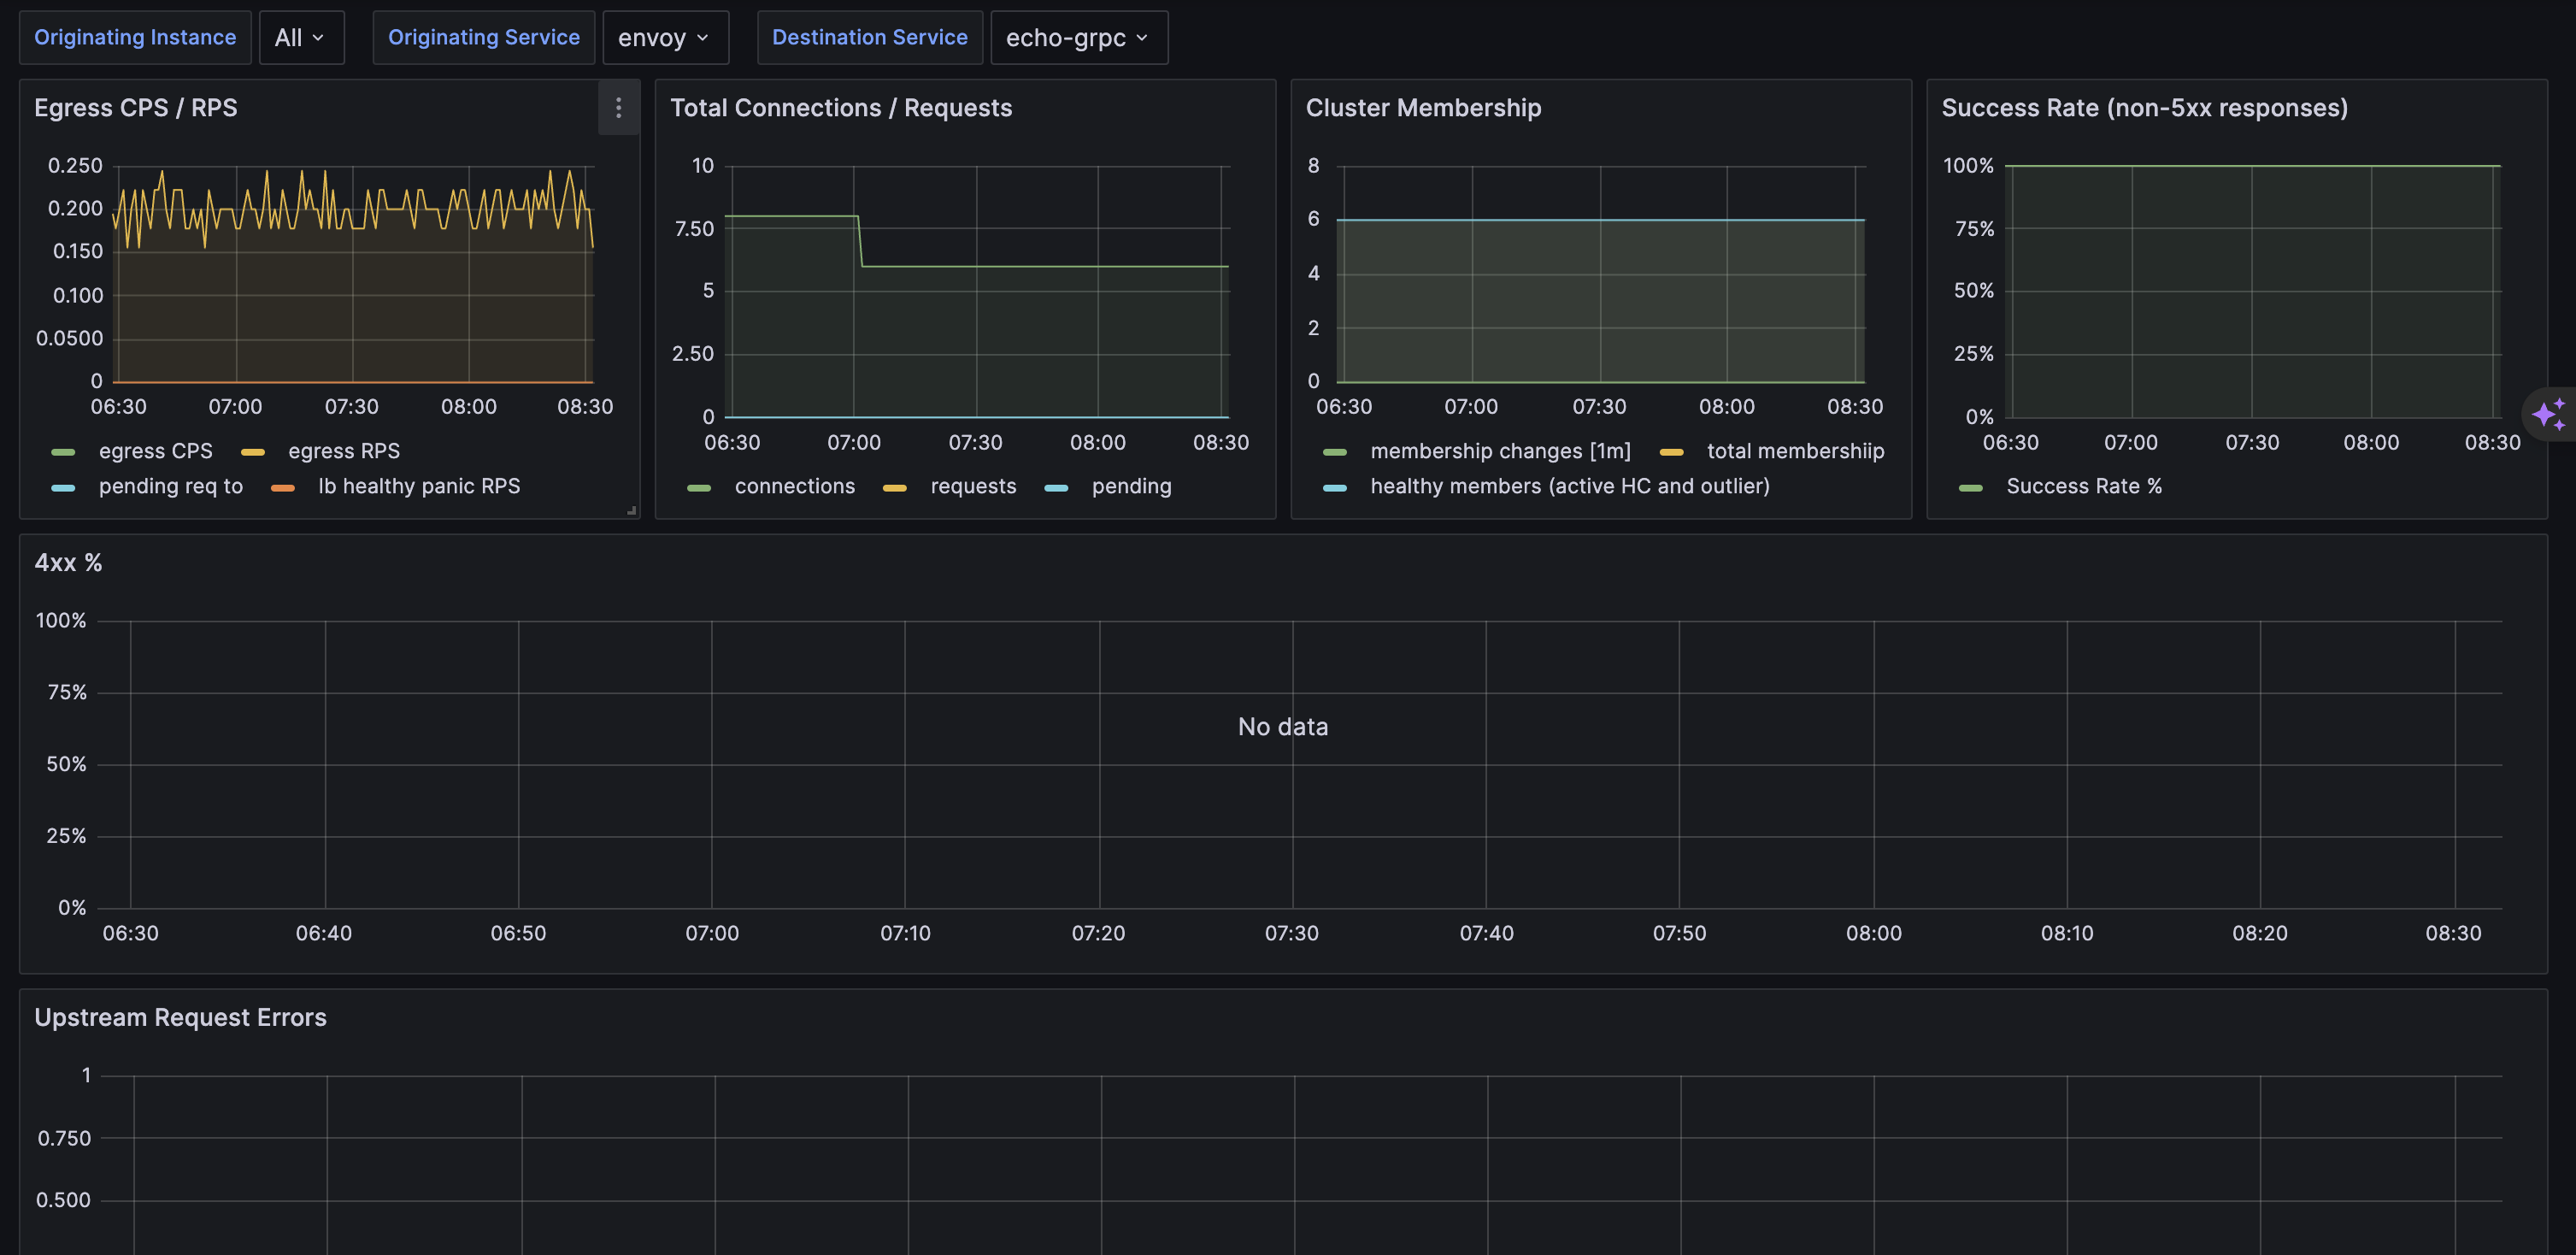Click the blue pending req to swatch

(x=63, y=488)
